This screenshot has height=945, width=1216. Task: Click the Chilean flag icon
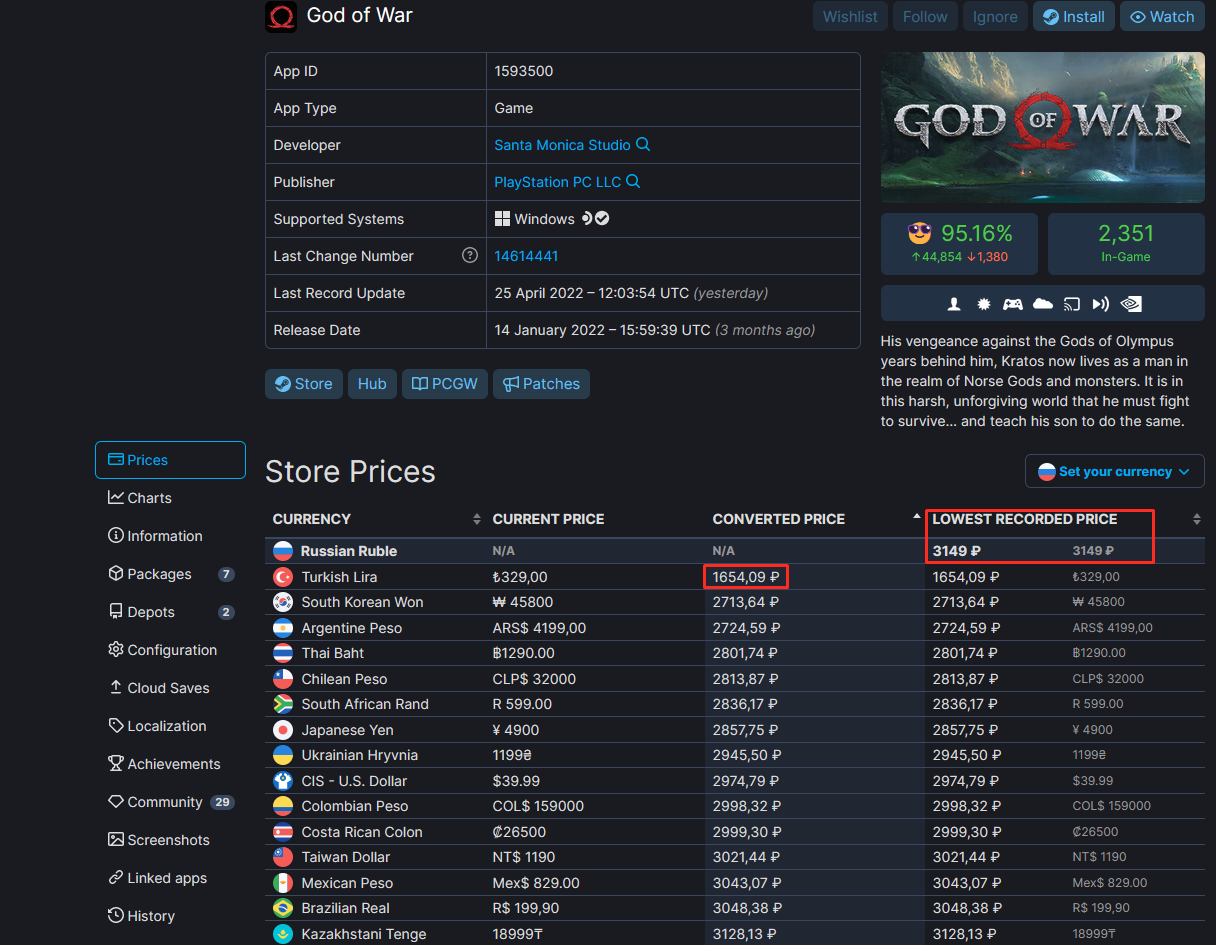pos(283,679)
